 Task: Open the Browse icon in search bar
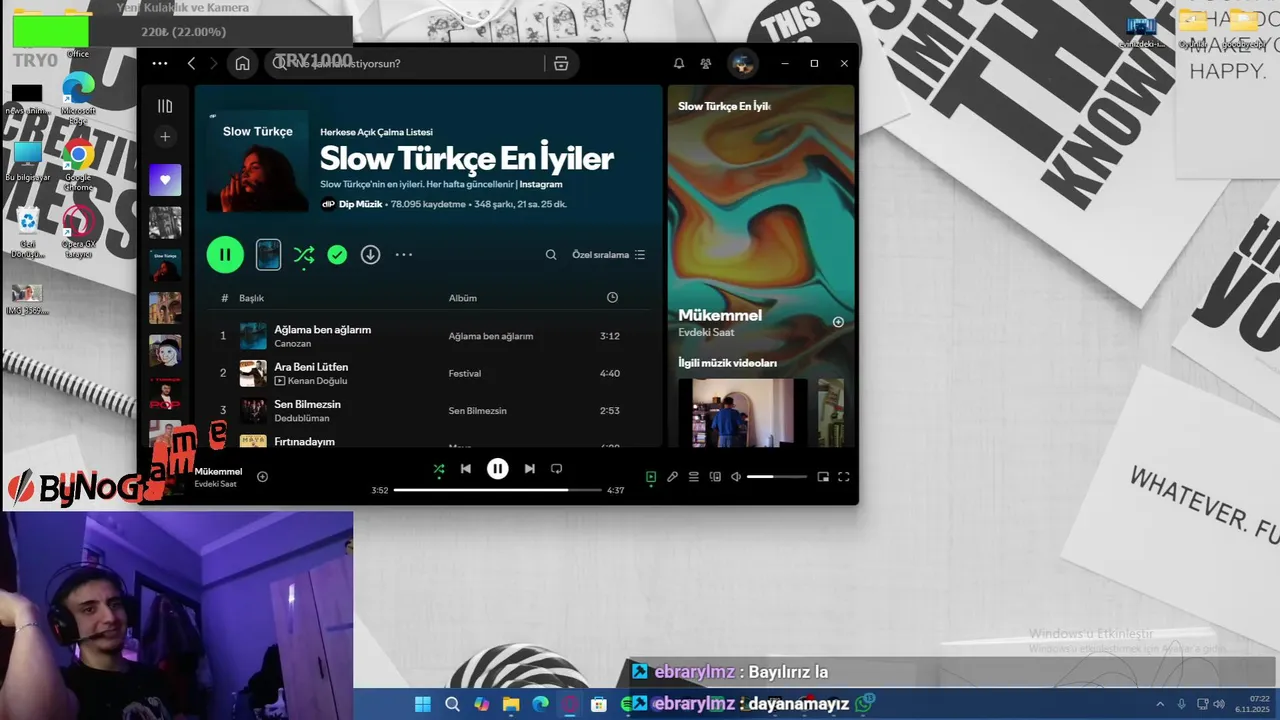coord(561,63)
